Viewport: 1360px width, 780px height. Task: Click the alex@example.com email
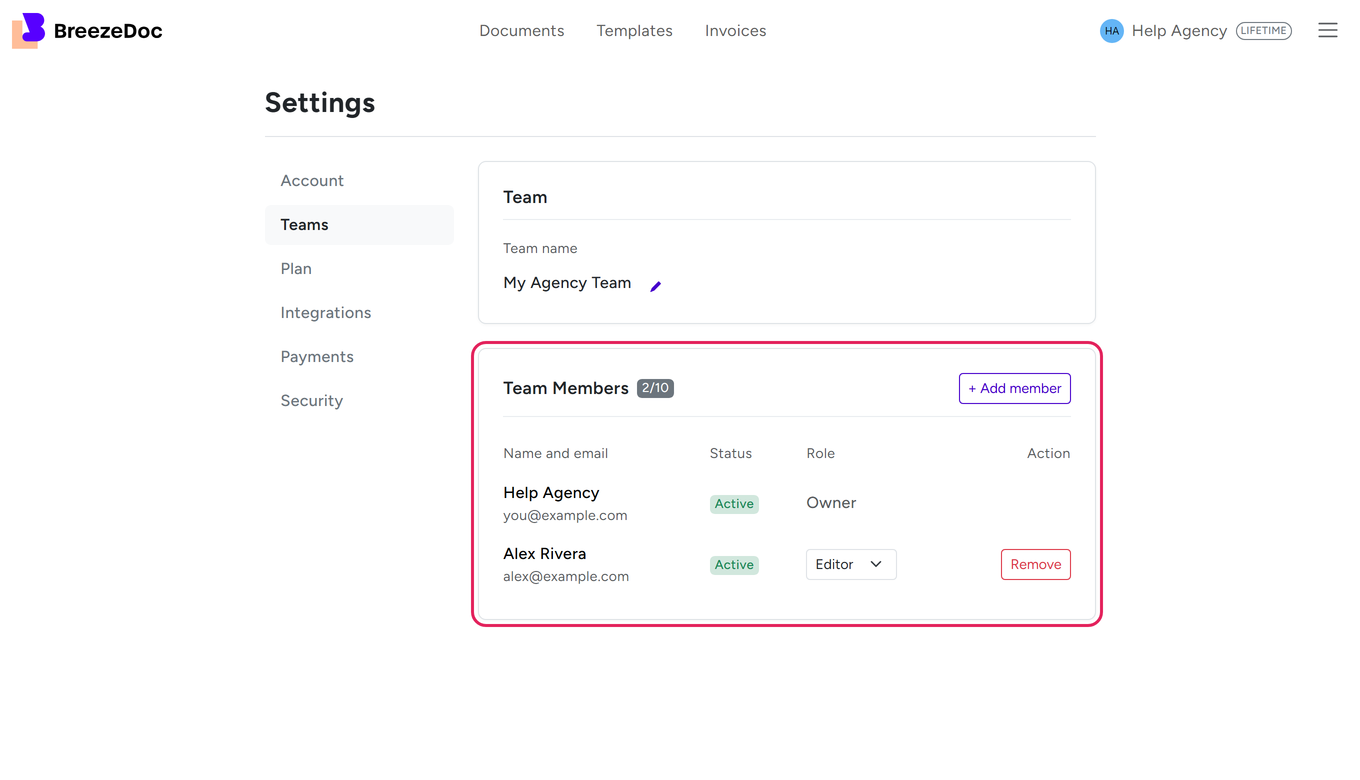click(x=566, y=577)
